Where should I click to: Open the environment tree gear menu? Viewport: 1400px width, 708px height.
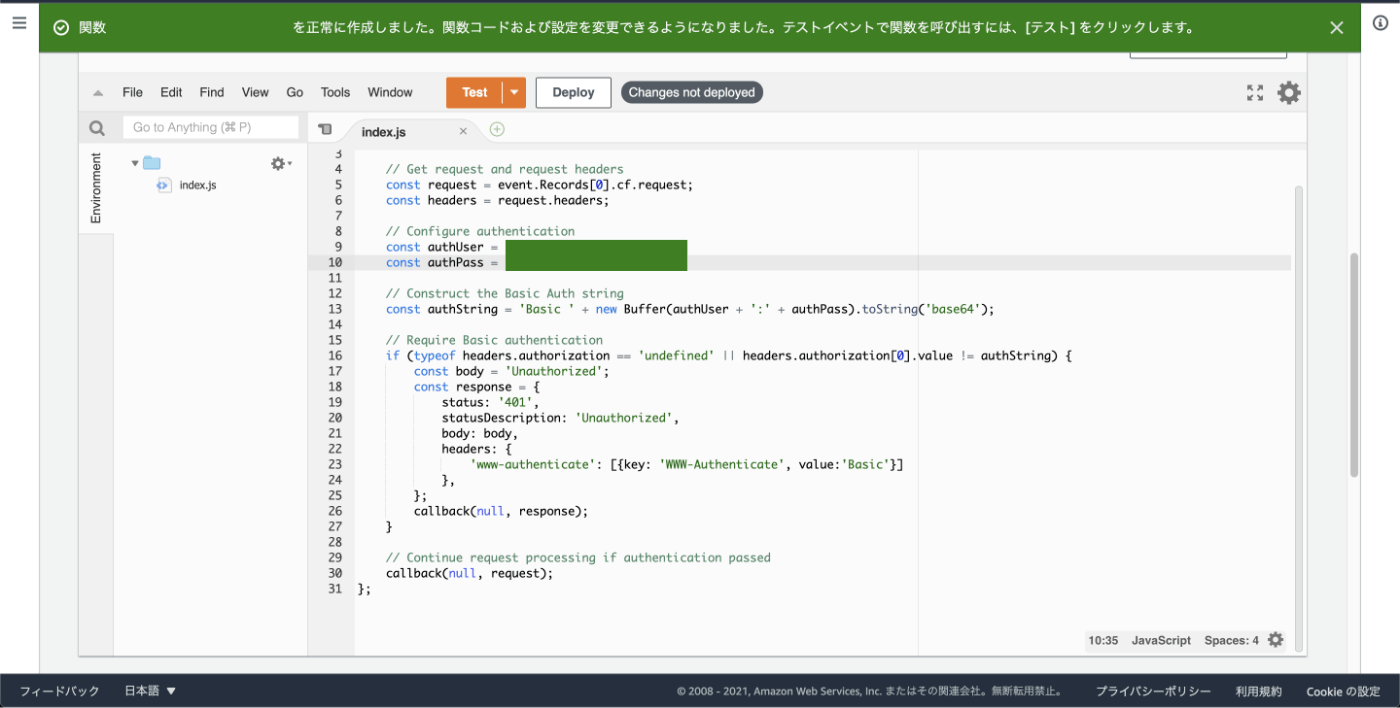[x=281, y=163]
